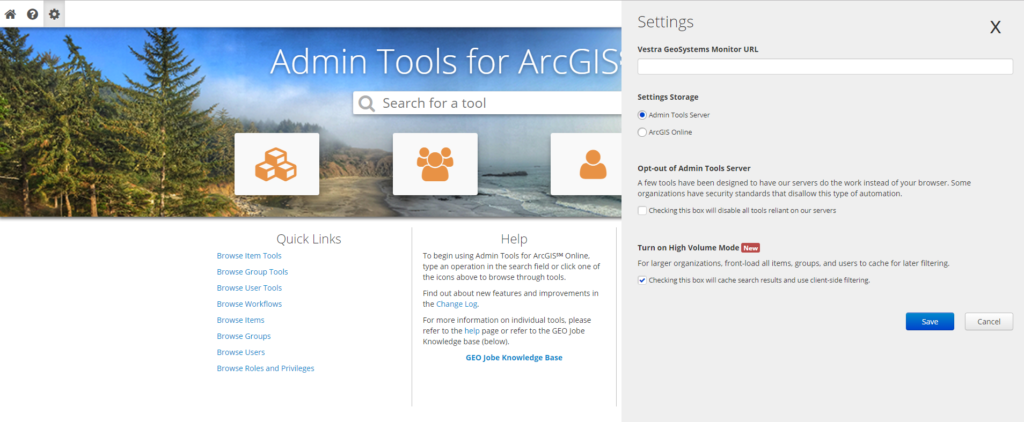The image size is (1024, 422).
Task: Open Browse Workflows link
Action: [249, 304]
